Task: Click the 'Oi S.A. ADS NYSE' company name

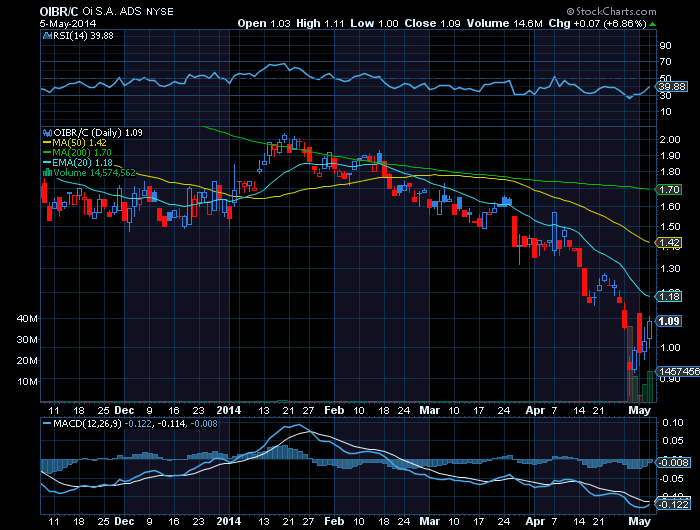Action: click(x=128, y=12)
